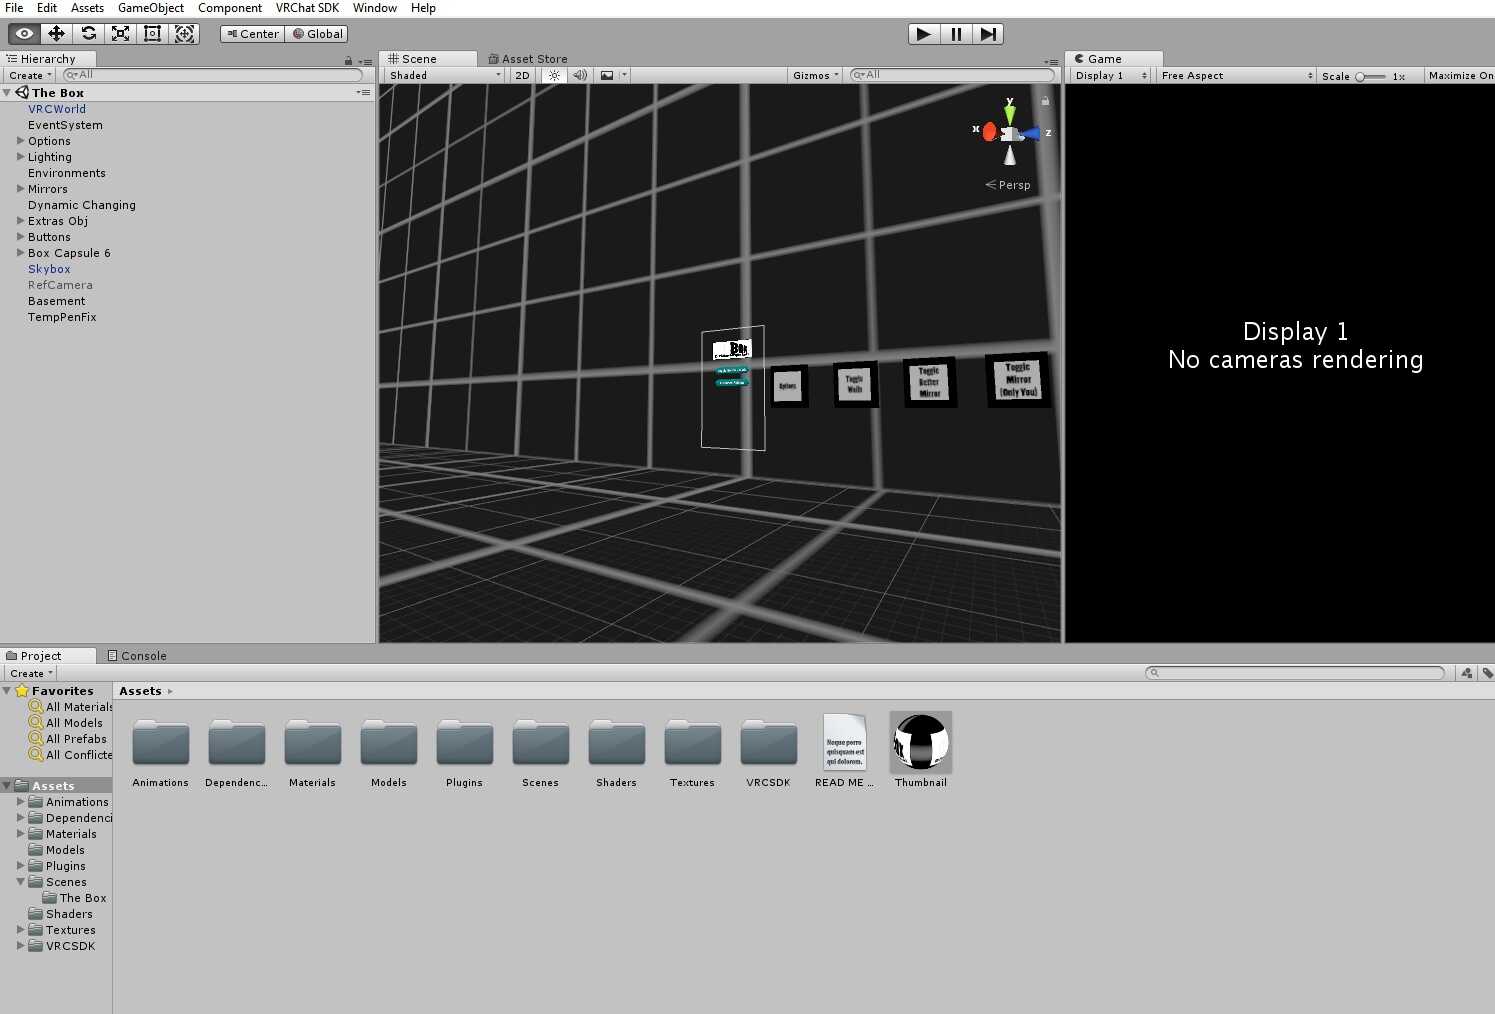Screen dimensions: 1495x1014
Task: Select the Move tool in the toolbar
Action: (x=56, y=33)
